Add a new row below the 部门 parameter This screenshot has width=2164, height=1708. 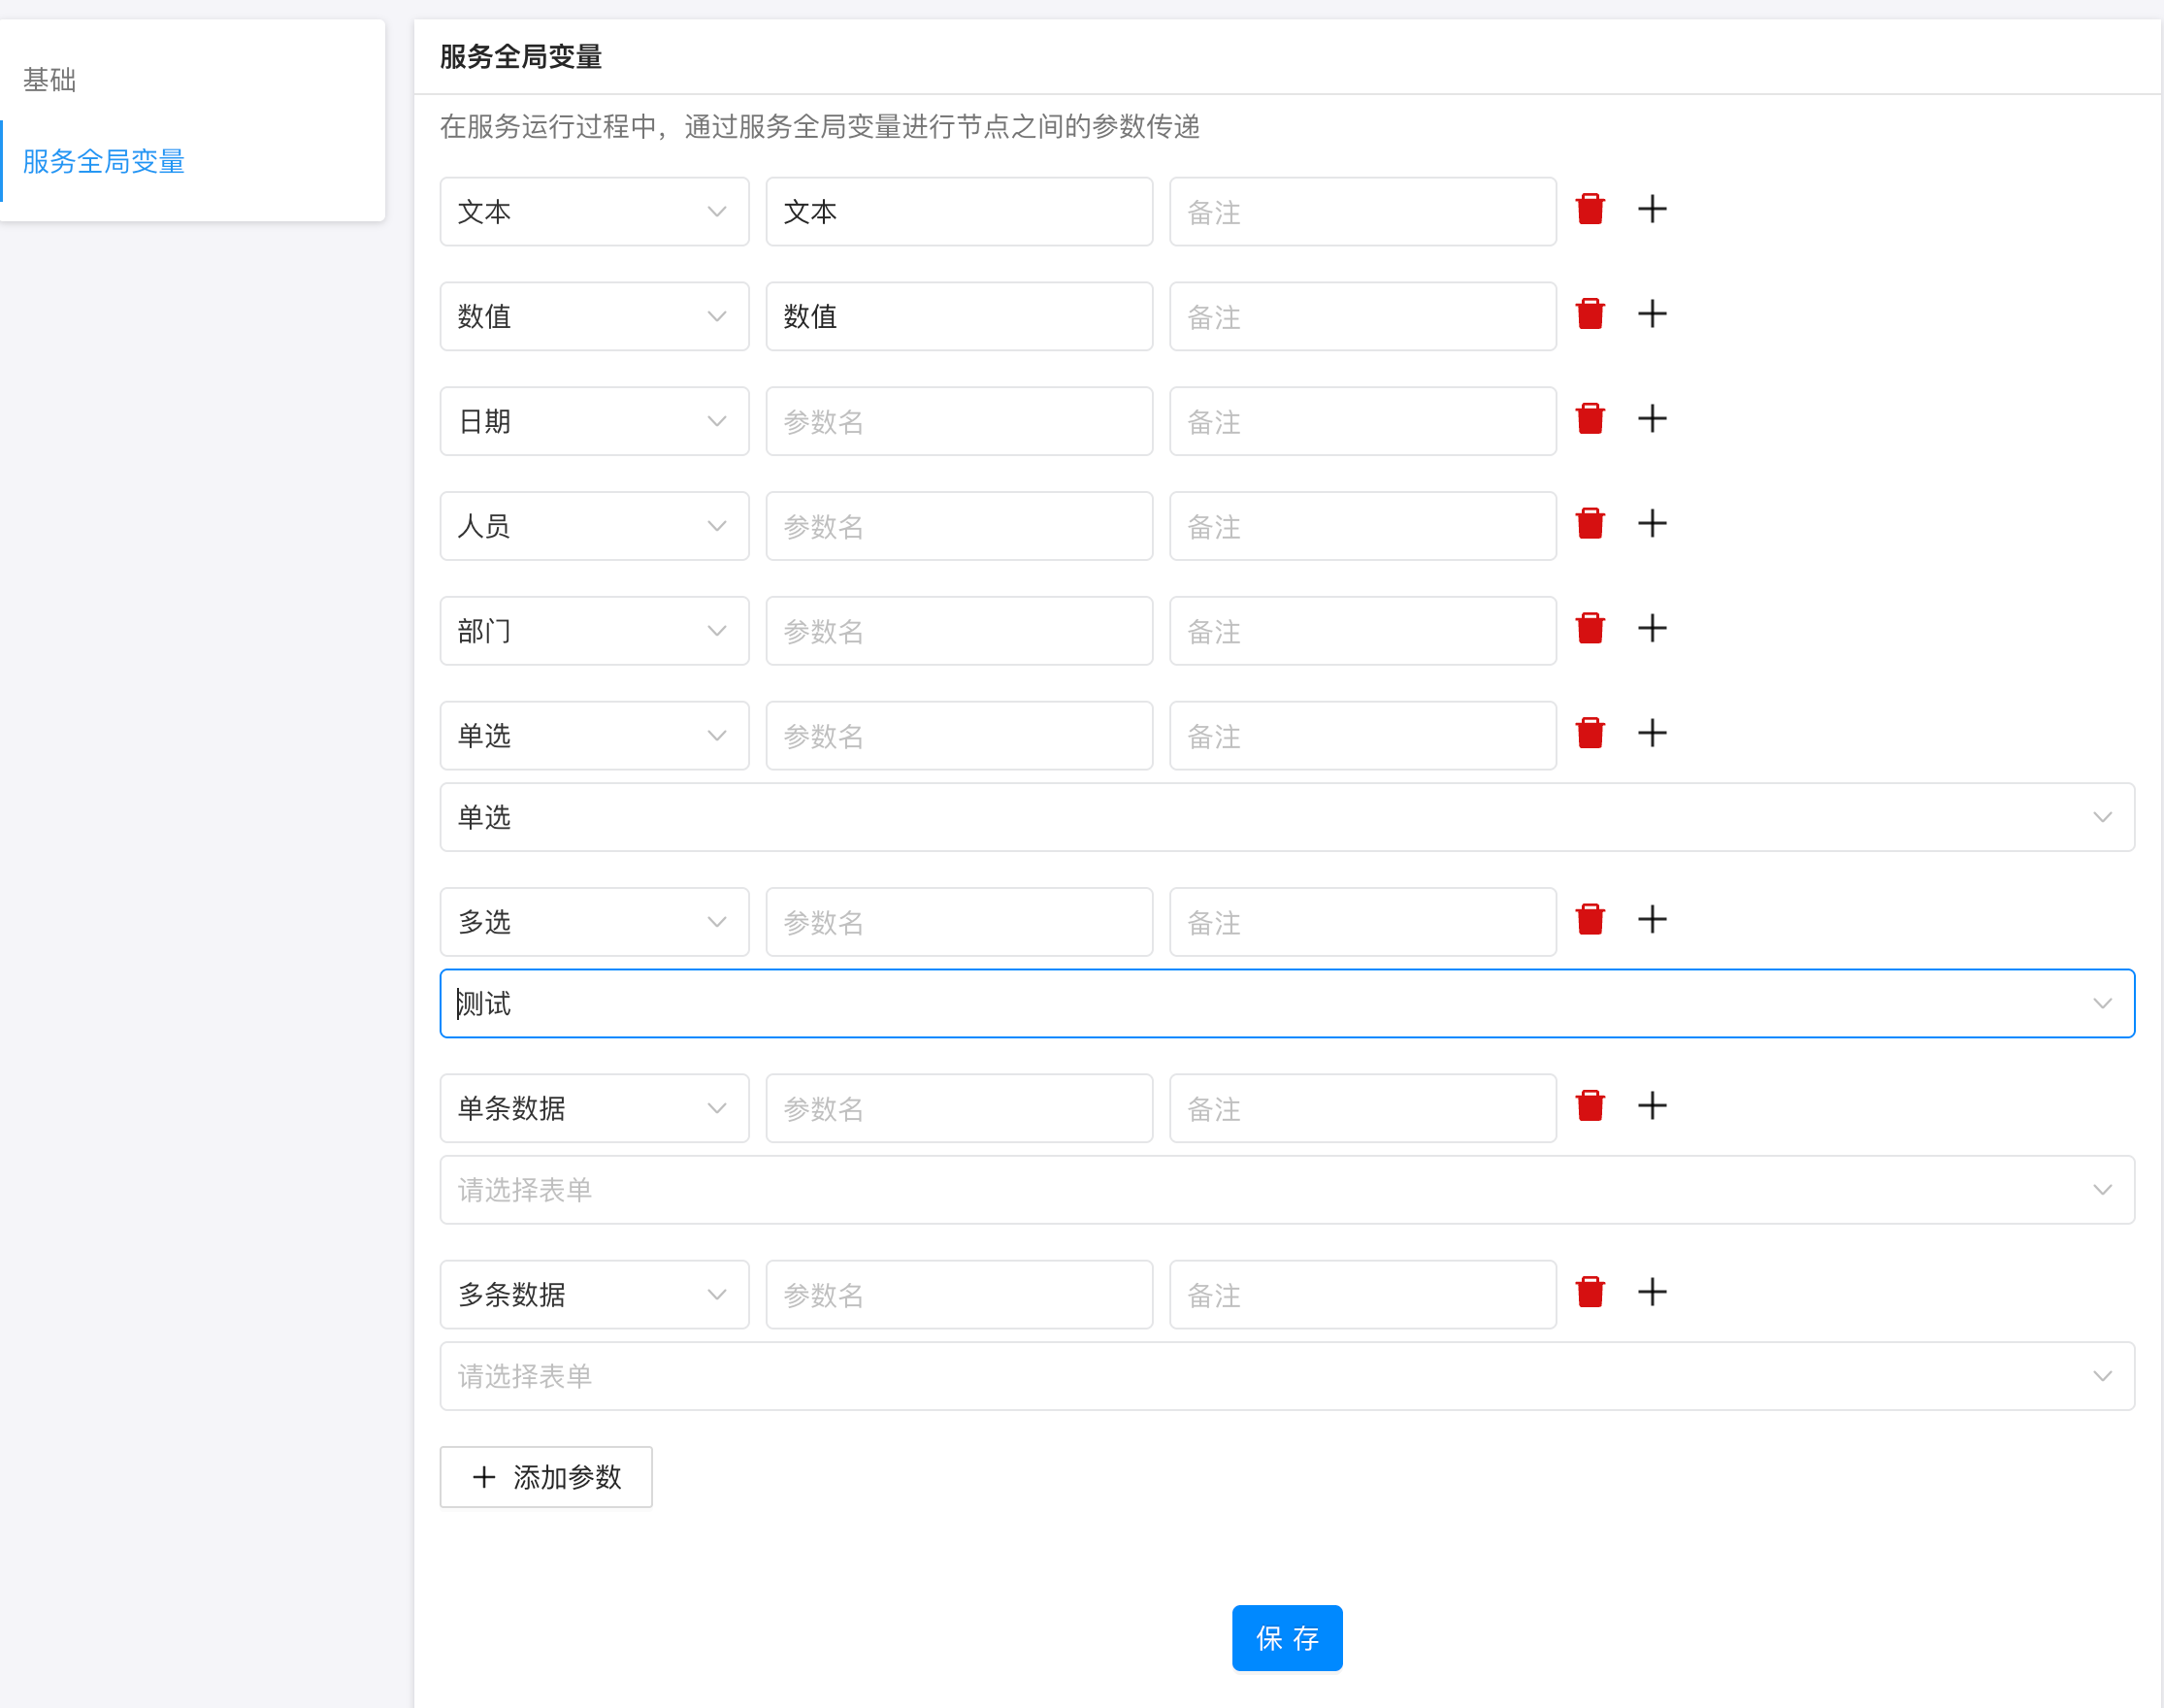(1652, 628)
